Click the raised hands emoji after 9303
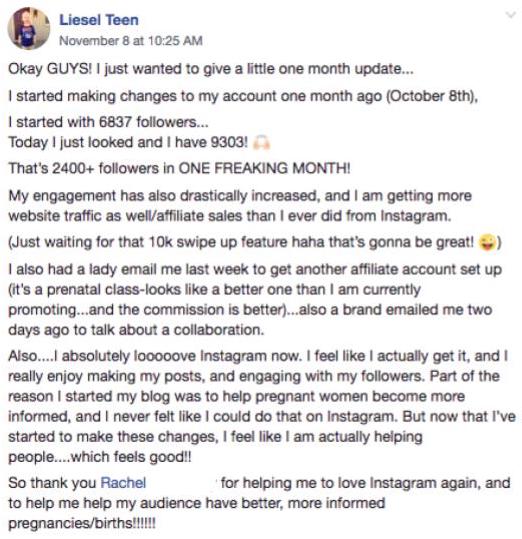The height and width of the screenshot is (539, 522). pyautogui.click(x=262, y=142)
